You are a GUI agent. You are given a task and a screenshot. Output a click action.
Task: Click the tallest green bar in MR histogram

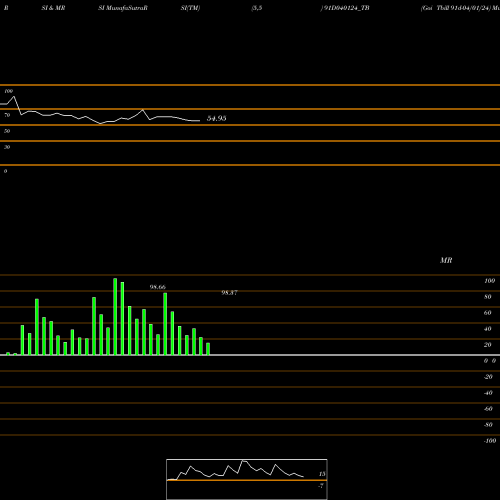coord(115,316)
